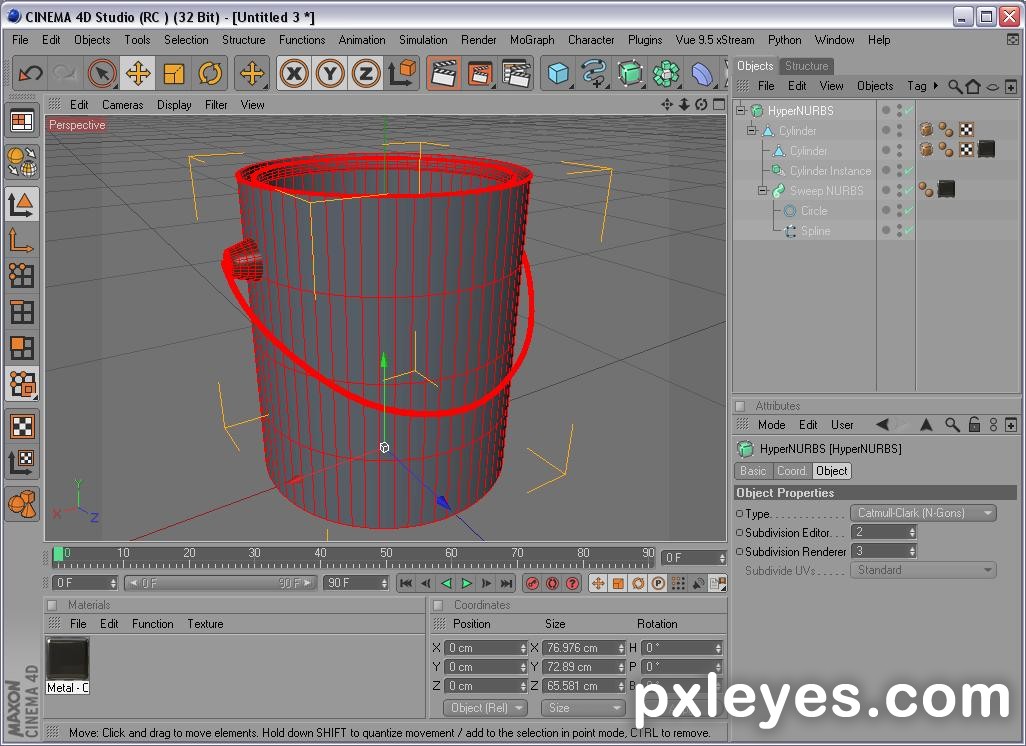The image size is (1026, 746).
Task: Render active view clapperboard icon
Action: [444, 73]
